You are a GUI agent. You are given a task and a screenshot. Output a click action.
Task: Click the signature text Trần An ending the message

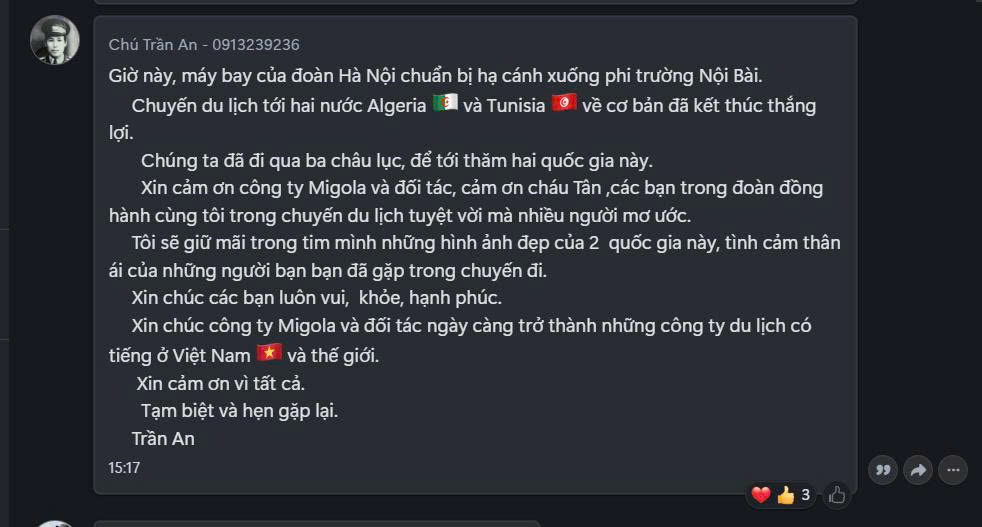[x=163, y=439]
